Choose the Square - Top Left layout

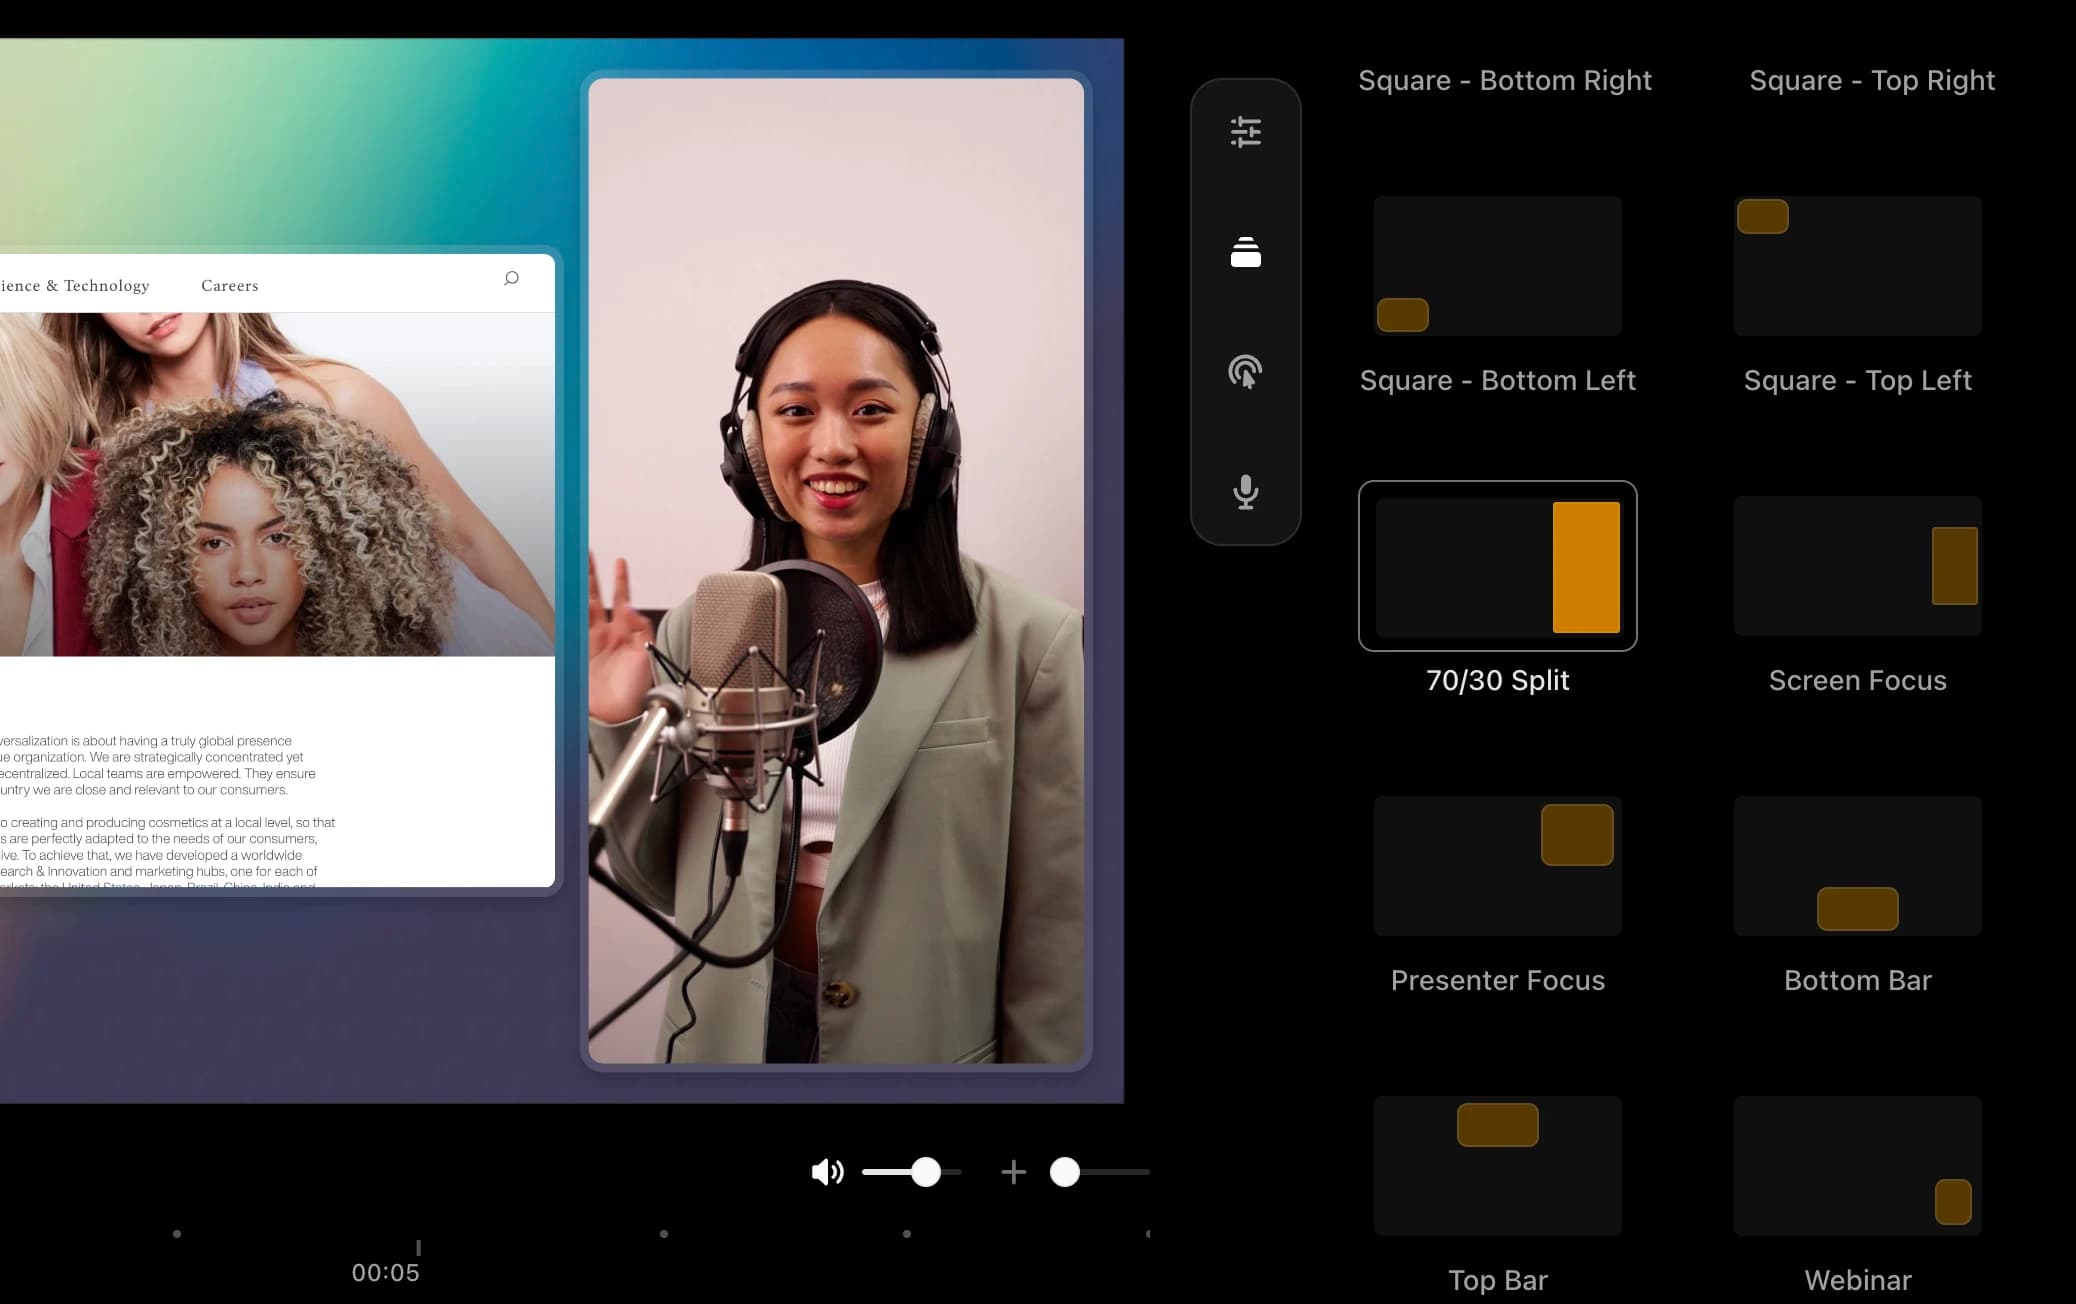coord(1856,265)
